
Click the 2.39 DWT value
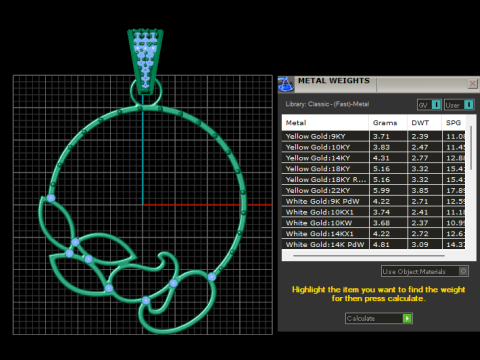pyautogui.click(x=420, y=136)
